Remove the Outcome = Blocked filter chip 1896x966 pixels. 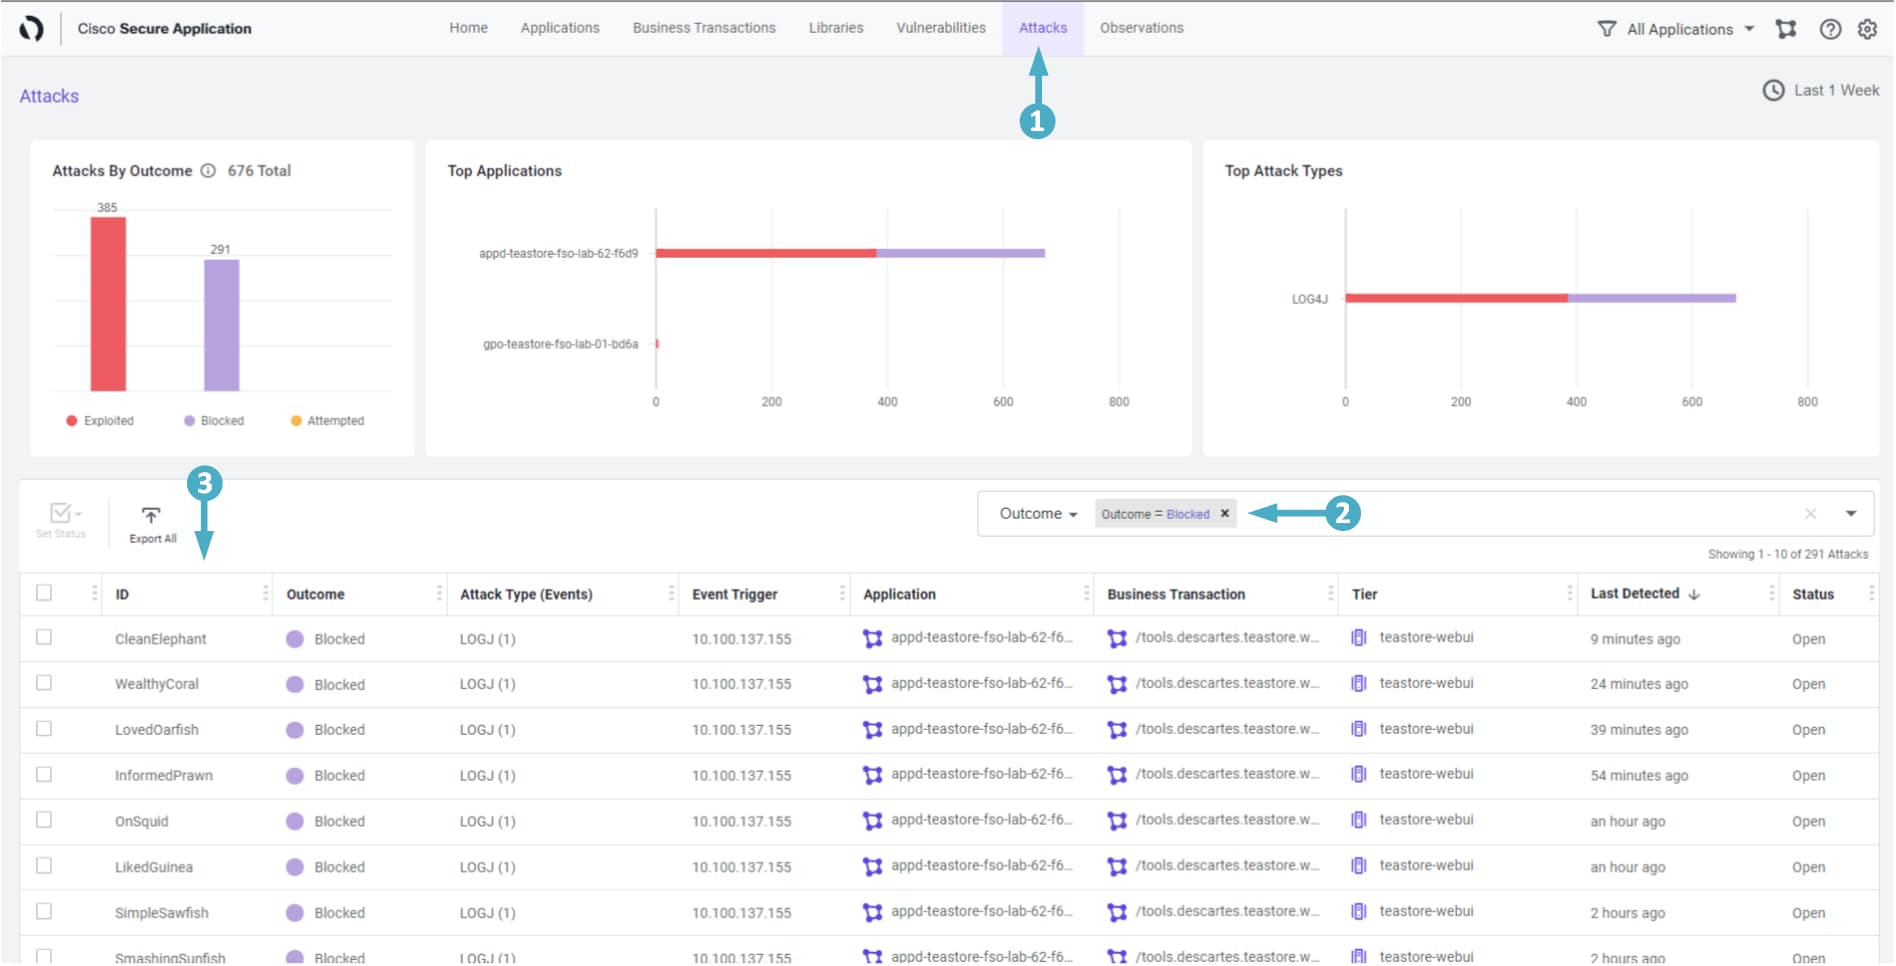point(1225,514)
